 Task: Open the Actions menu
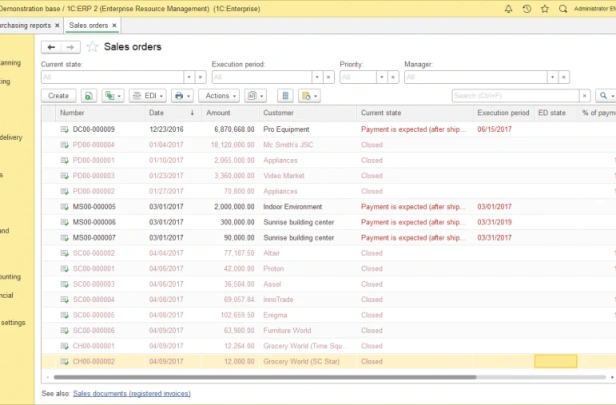pyautogui.click(x=219, y=96)
